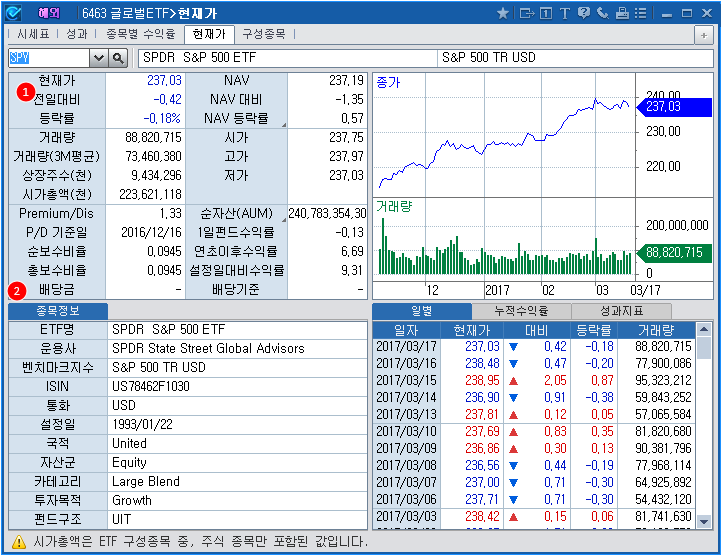Click the 거래량 column header in daily table
Screen dimensions: 722x556
click(656, 330)
